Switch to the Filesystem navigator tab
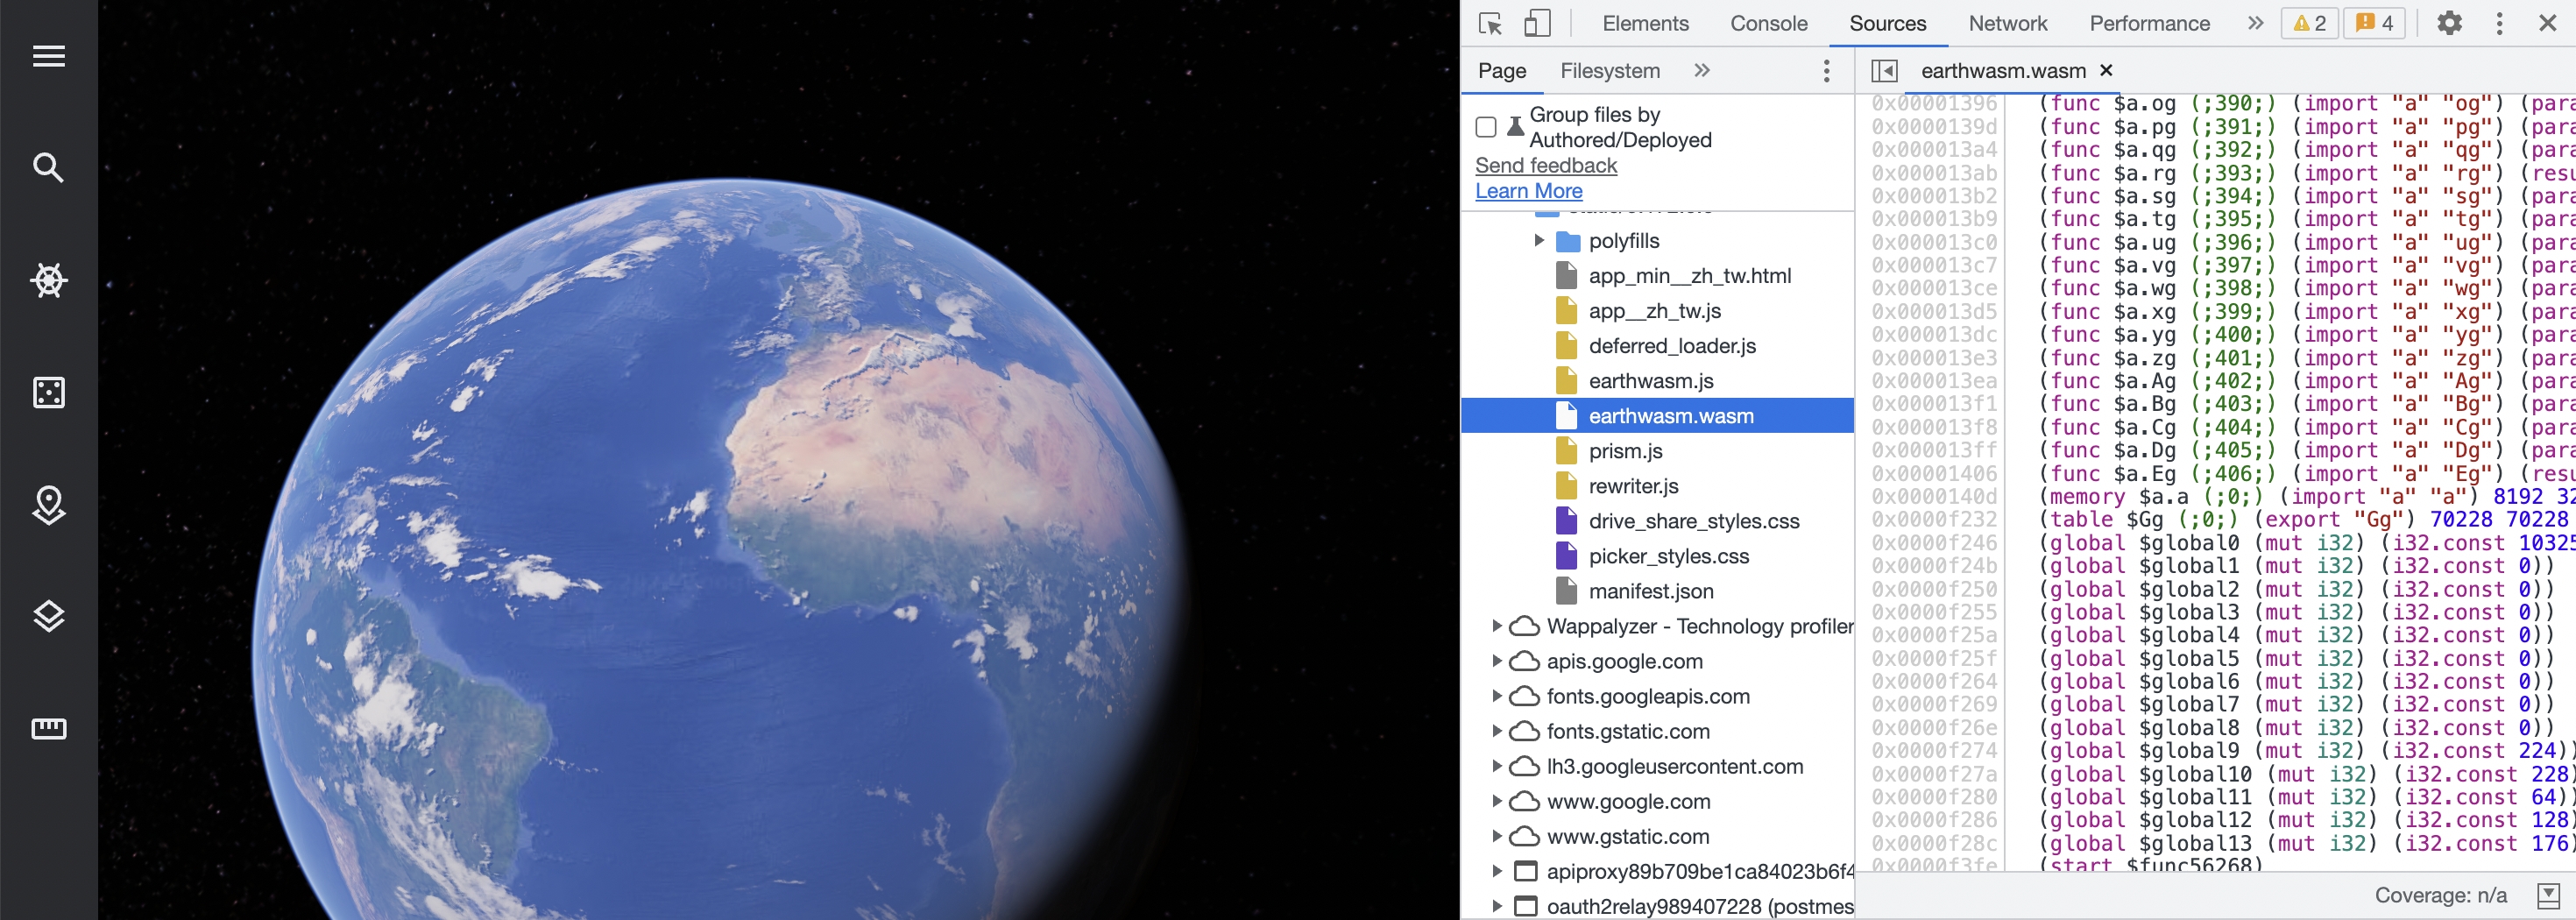This screenshot has height=920, width=2576. [1609, 70]
